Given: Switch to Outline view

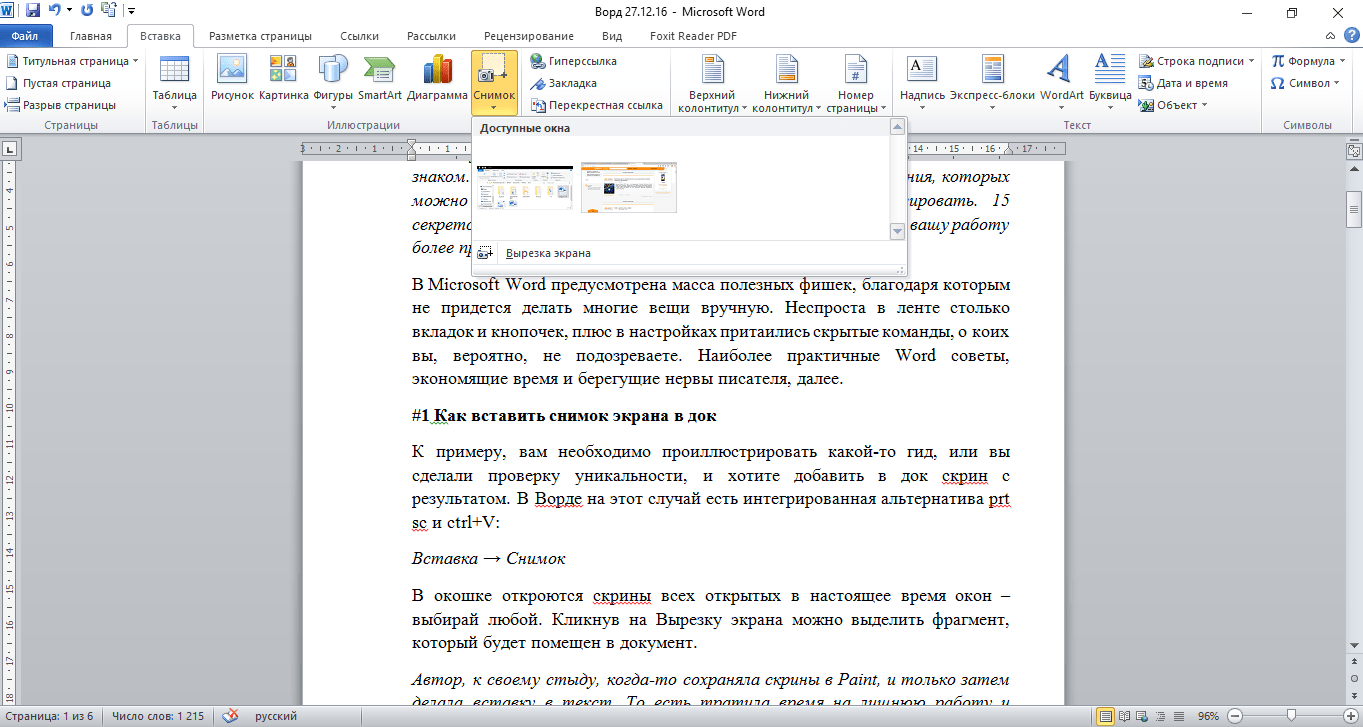Looking at the screenshot, I should pyautogui.click(x=1160, y=716).
